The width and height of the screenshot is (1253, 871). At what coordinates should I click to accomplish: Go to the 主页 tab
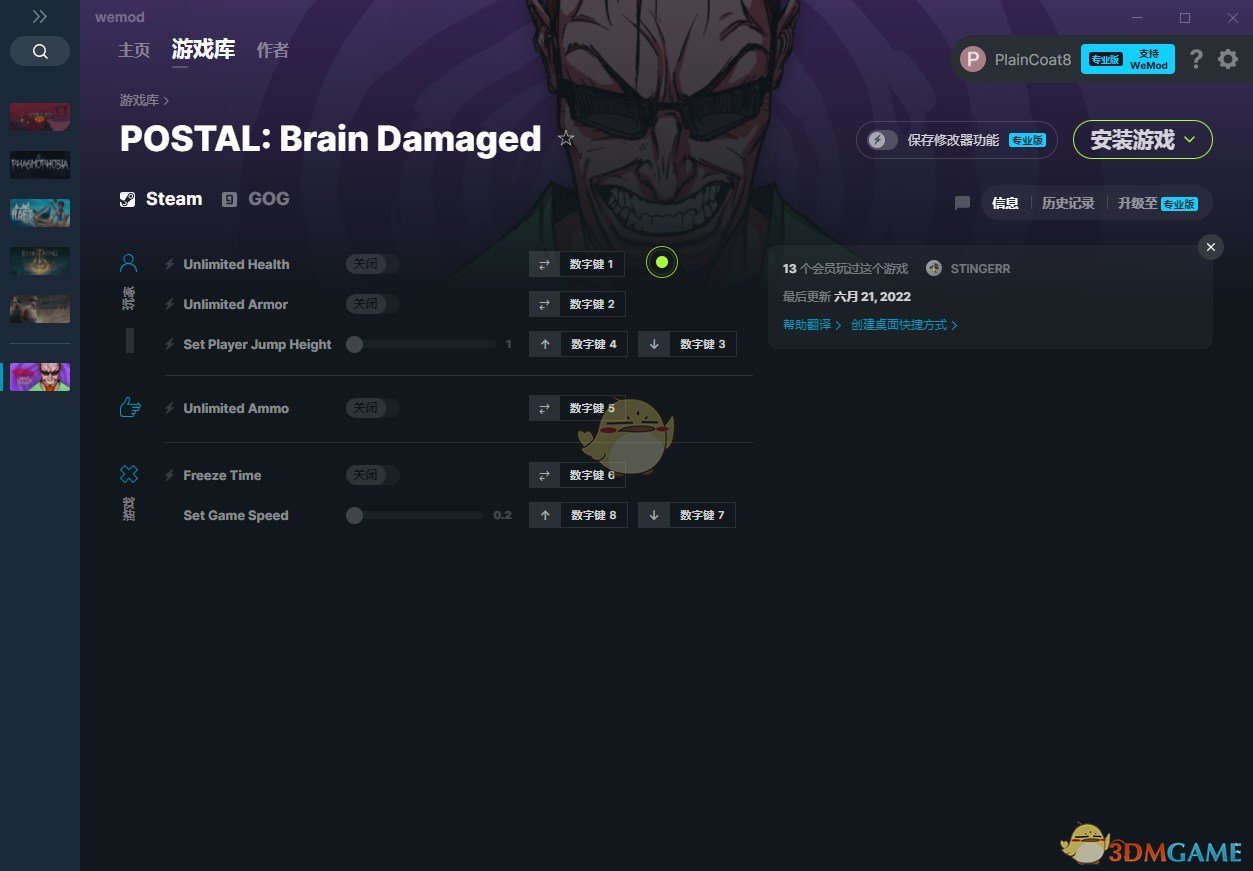pos(134,50)
